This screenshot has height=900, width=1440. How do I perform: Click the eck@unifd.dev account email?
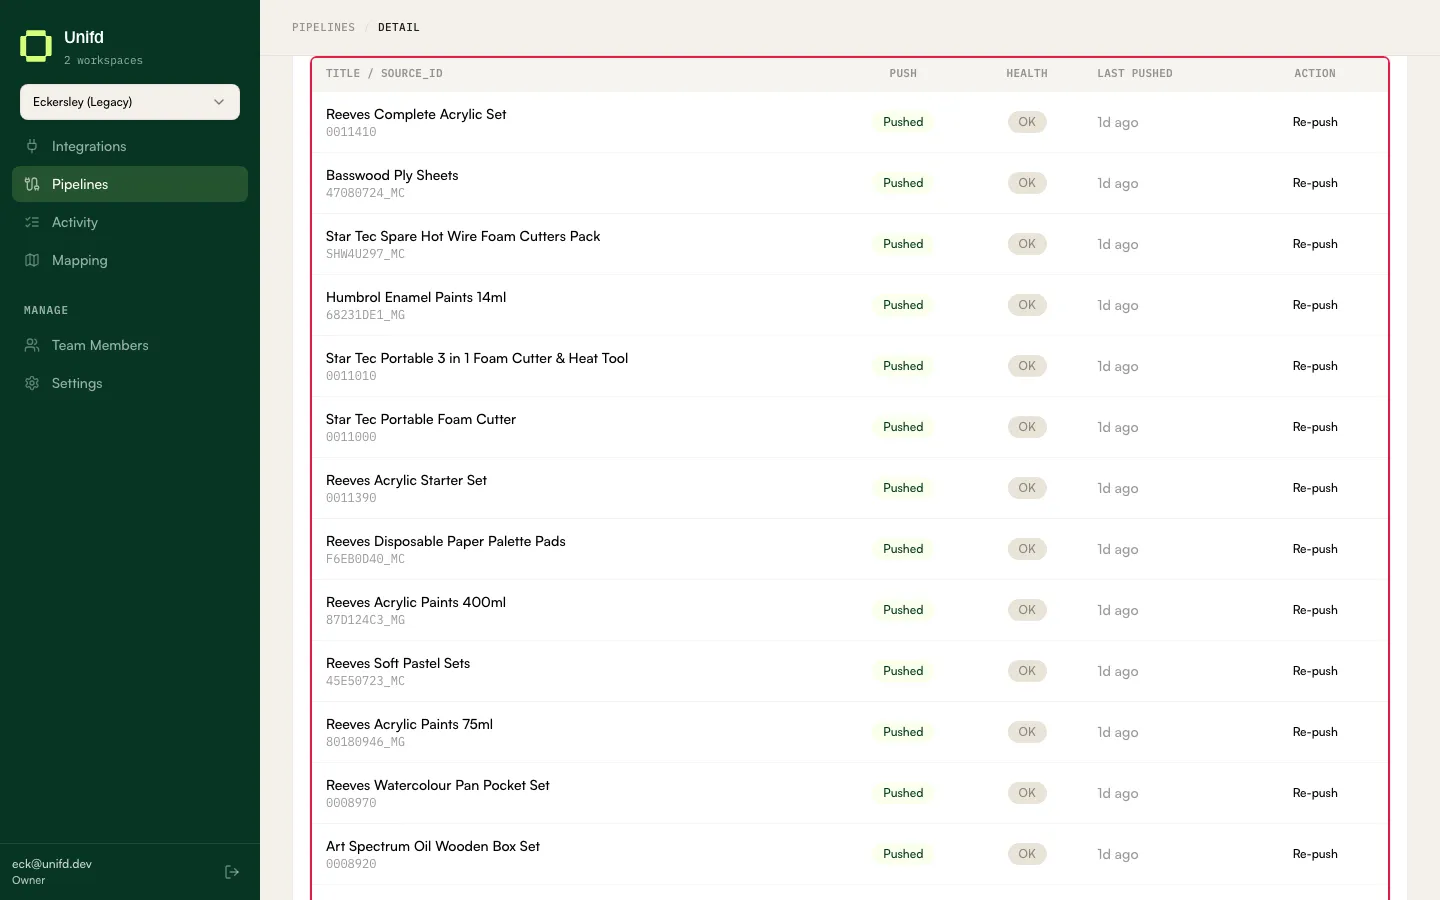tap(52, 864)
